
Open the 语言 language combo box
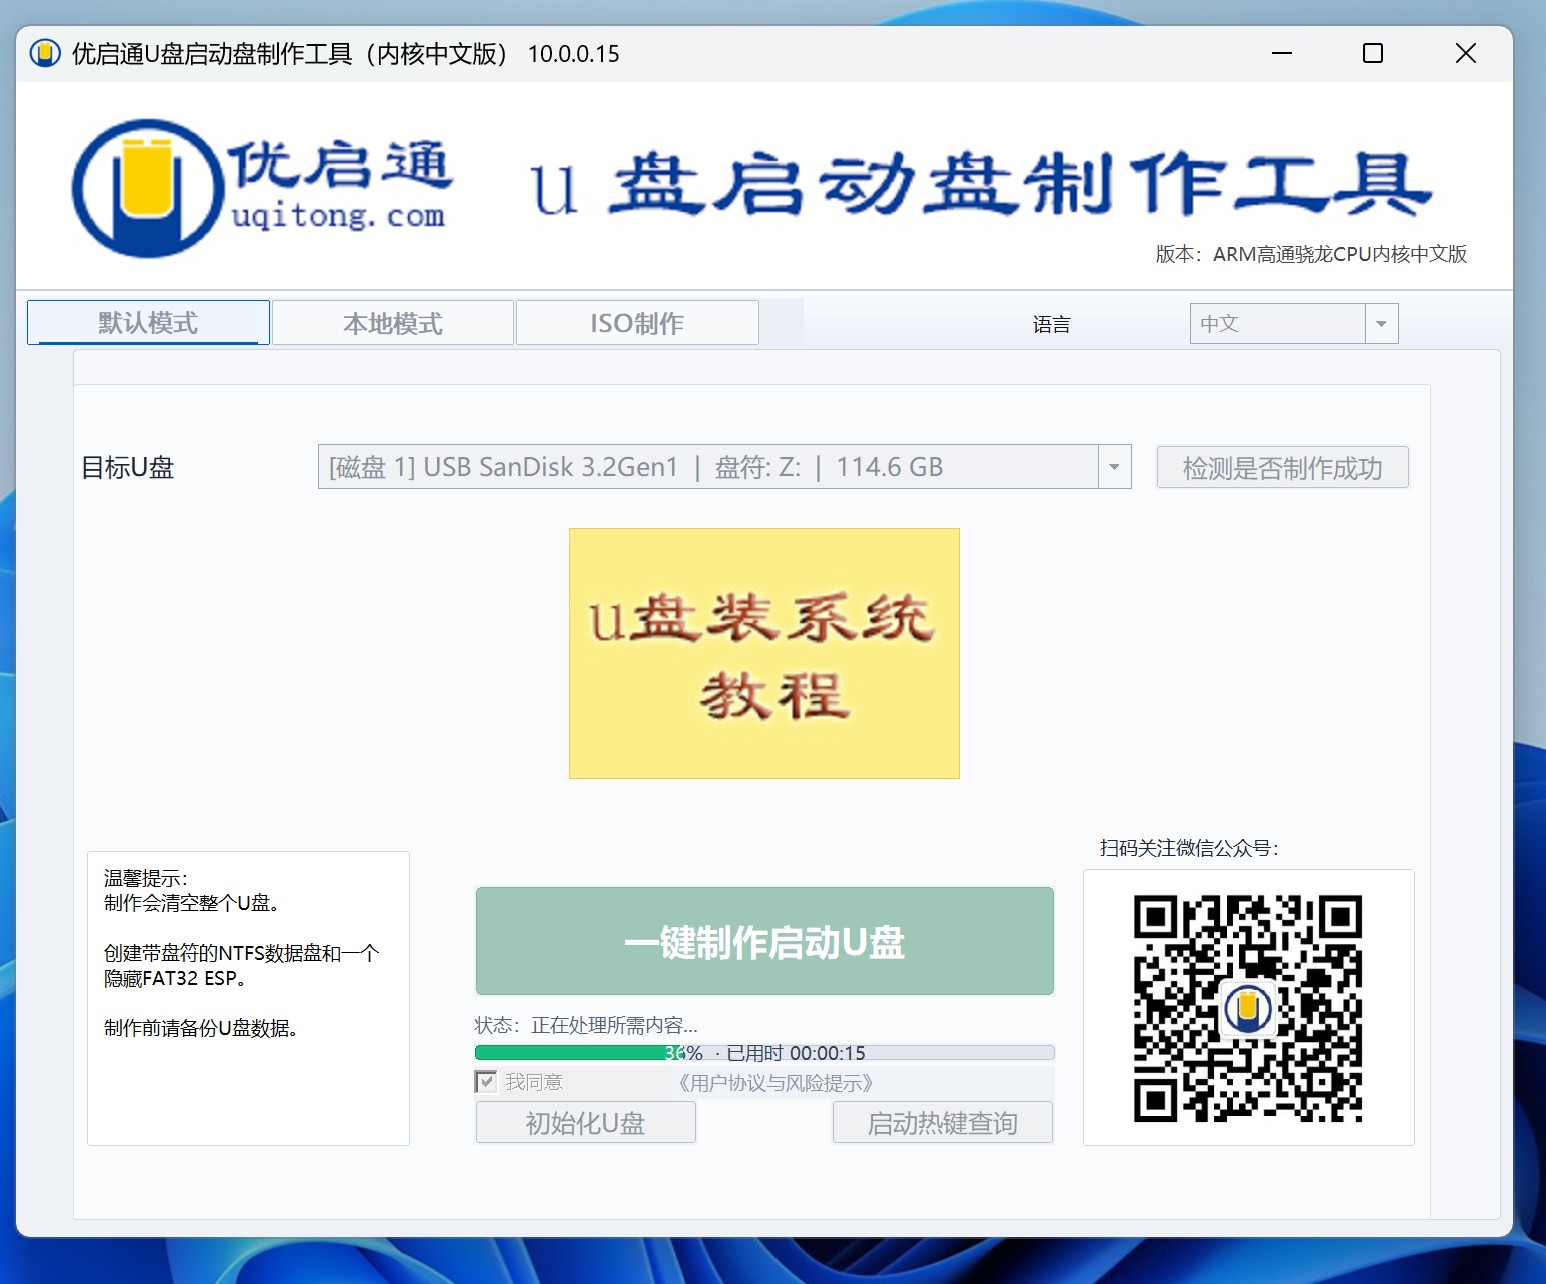(x=1293, y=323)
